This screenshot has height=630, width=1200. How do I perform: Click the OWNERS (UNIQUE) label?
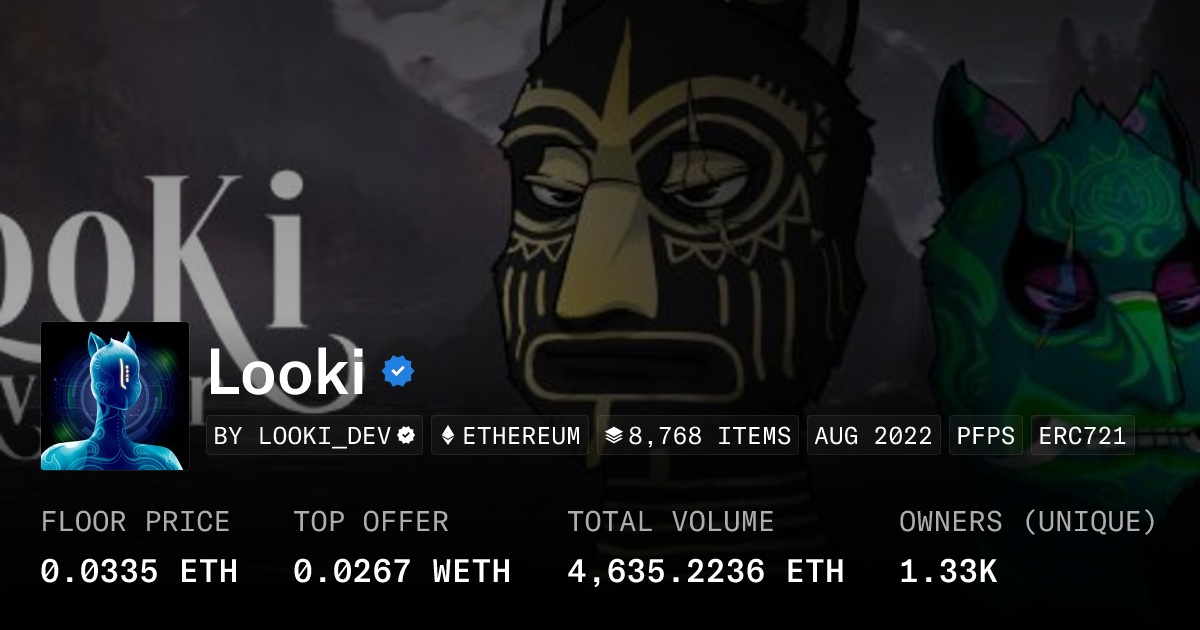(1028, 522)
